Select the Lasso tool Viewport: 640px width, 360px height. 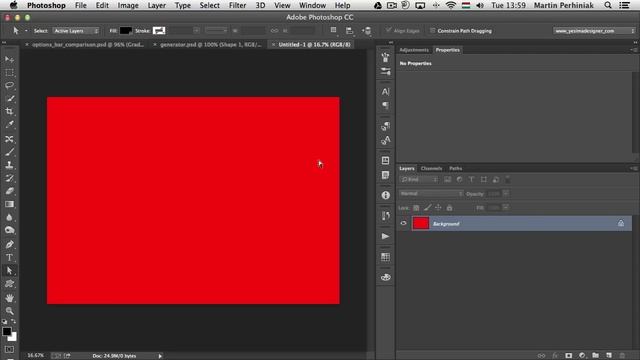9,86
